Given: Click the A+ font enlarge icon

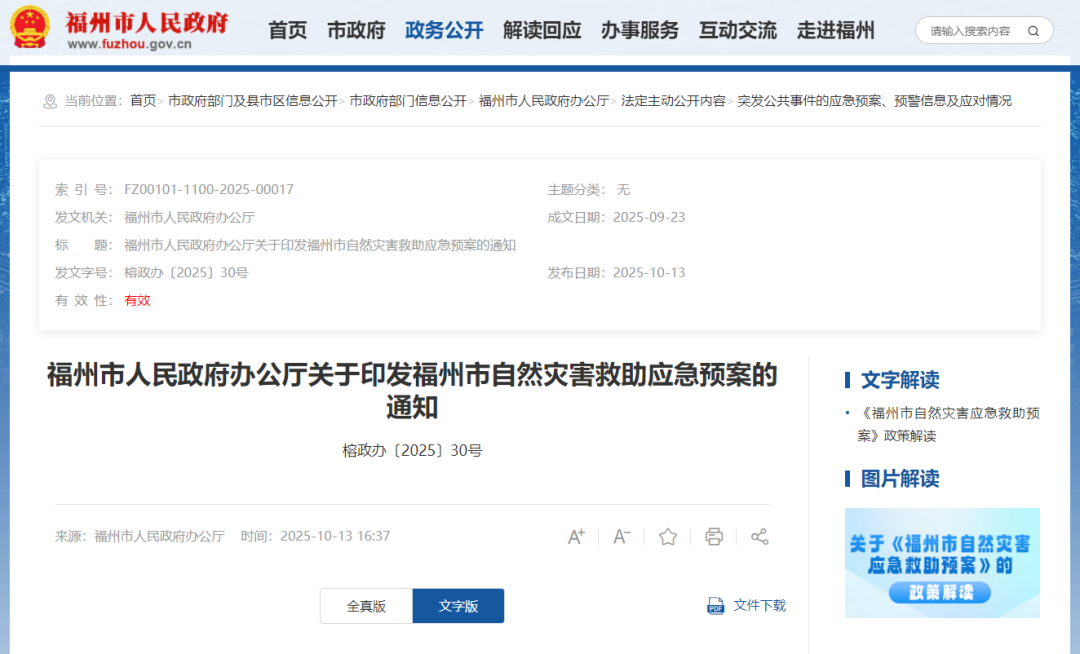Looking at the screenshot, I should coord(576,537).
